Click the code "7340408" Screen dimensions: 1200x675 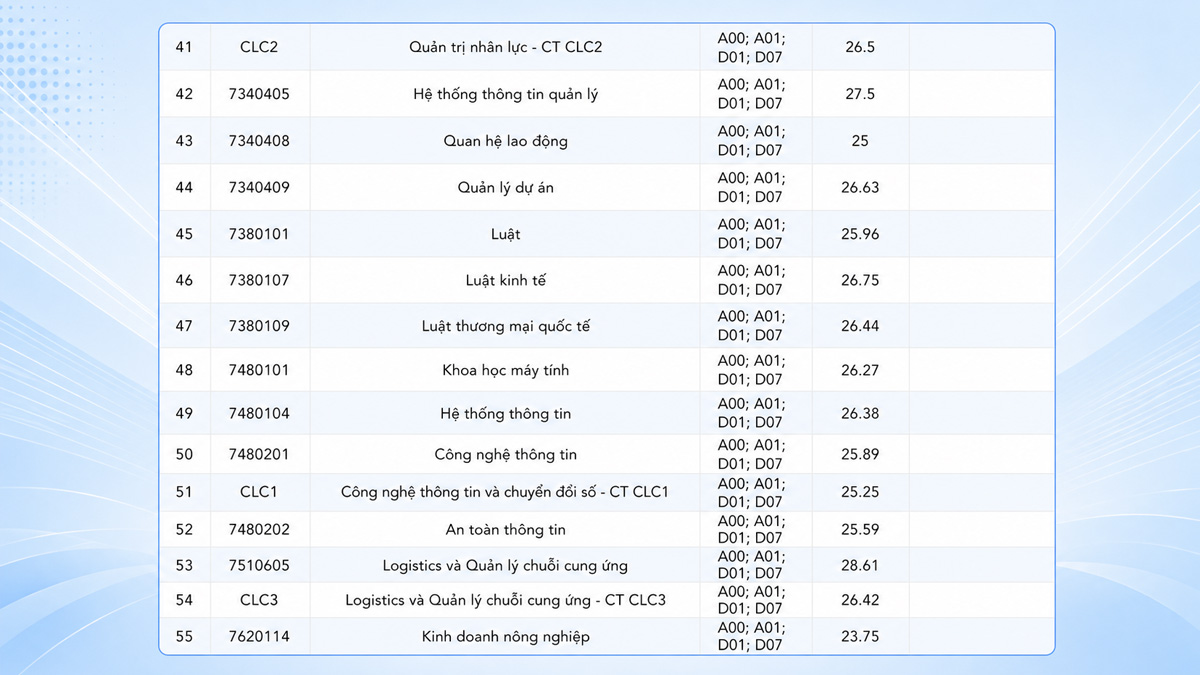coord(259,141)
